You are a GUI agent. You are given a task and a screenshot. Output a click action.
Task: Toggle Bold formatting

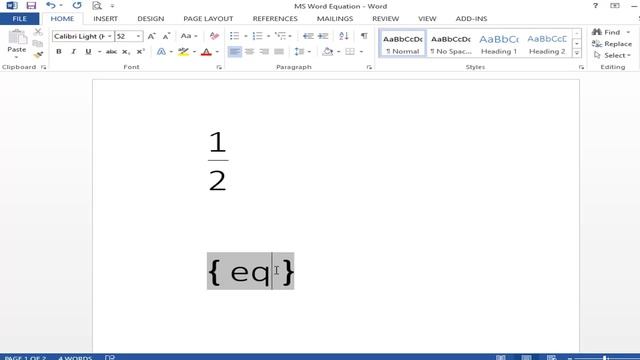[x=59, y=52]
